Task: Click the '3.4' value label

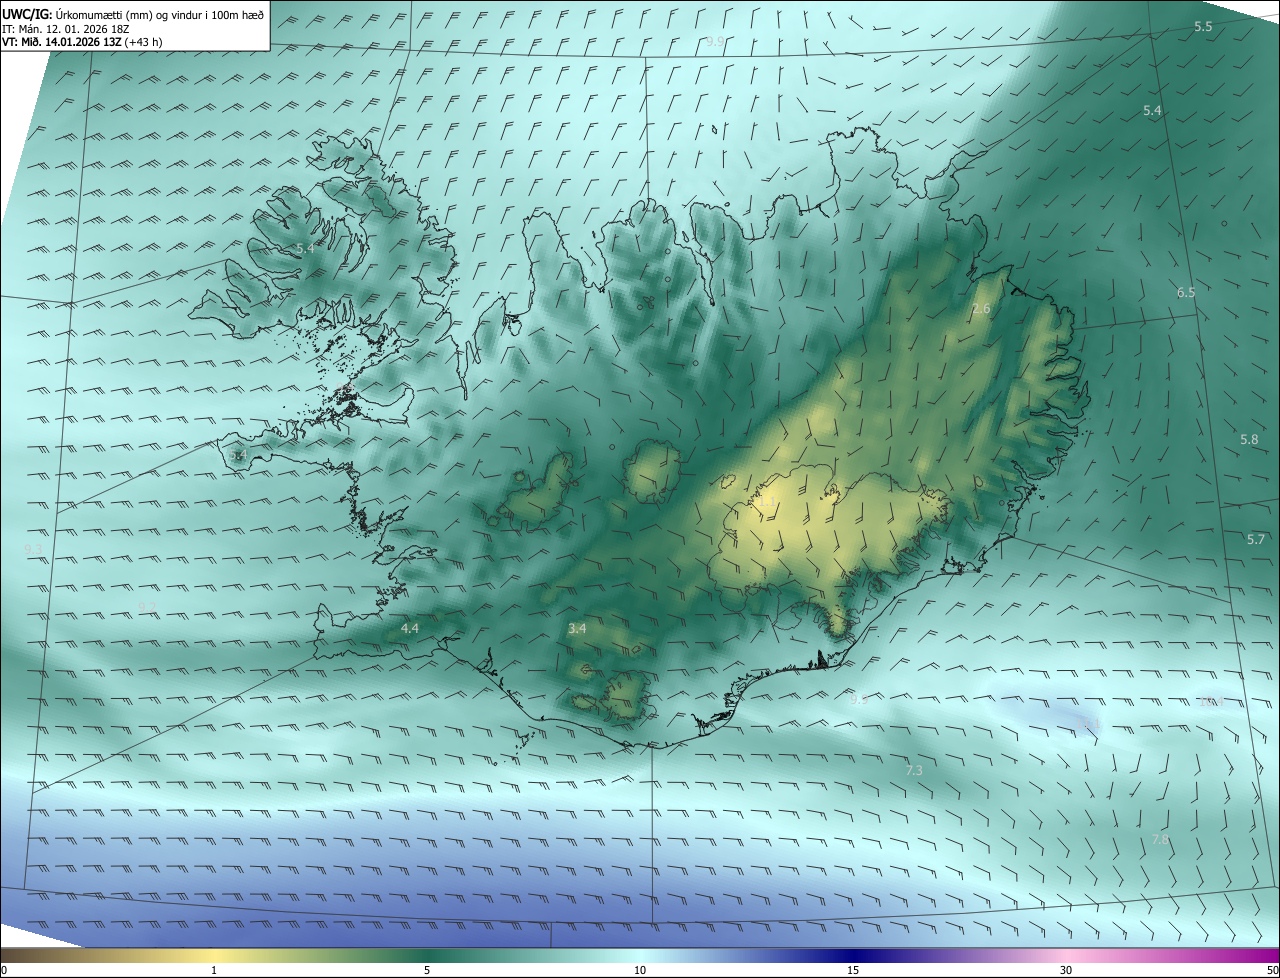Action: coord(577,629)
